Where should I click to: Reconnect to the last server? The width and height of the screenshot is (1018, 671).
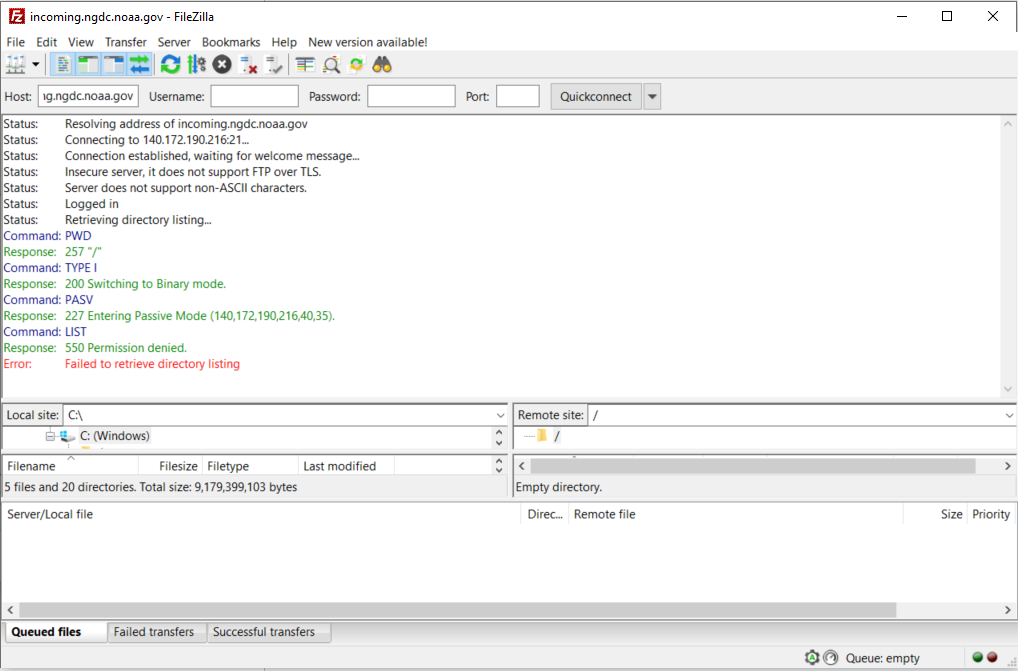274,65
